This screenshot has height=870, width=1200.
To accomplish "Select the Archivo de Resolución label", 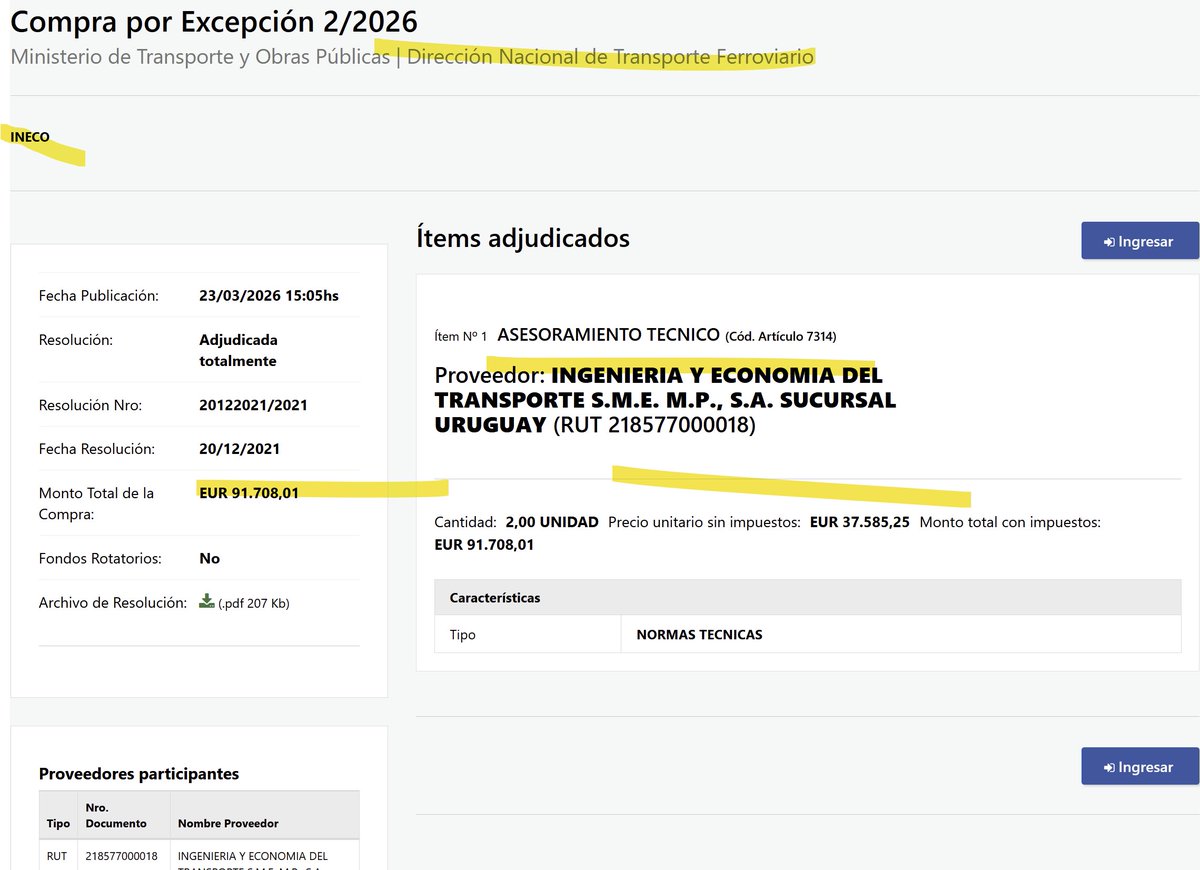I will 113,603.
